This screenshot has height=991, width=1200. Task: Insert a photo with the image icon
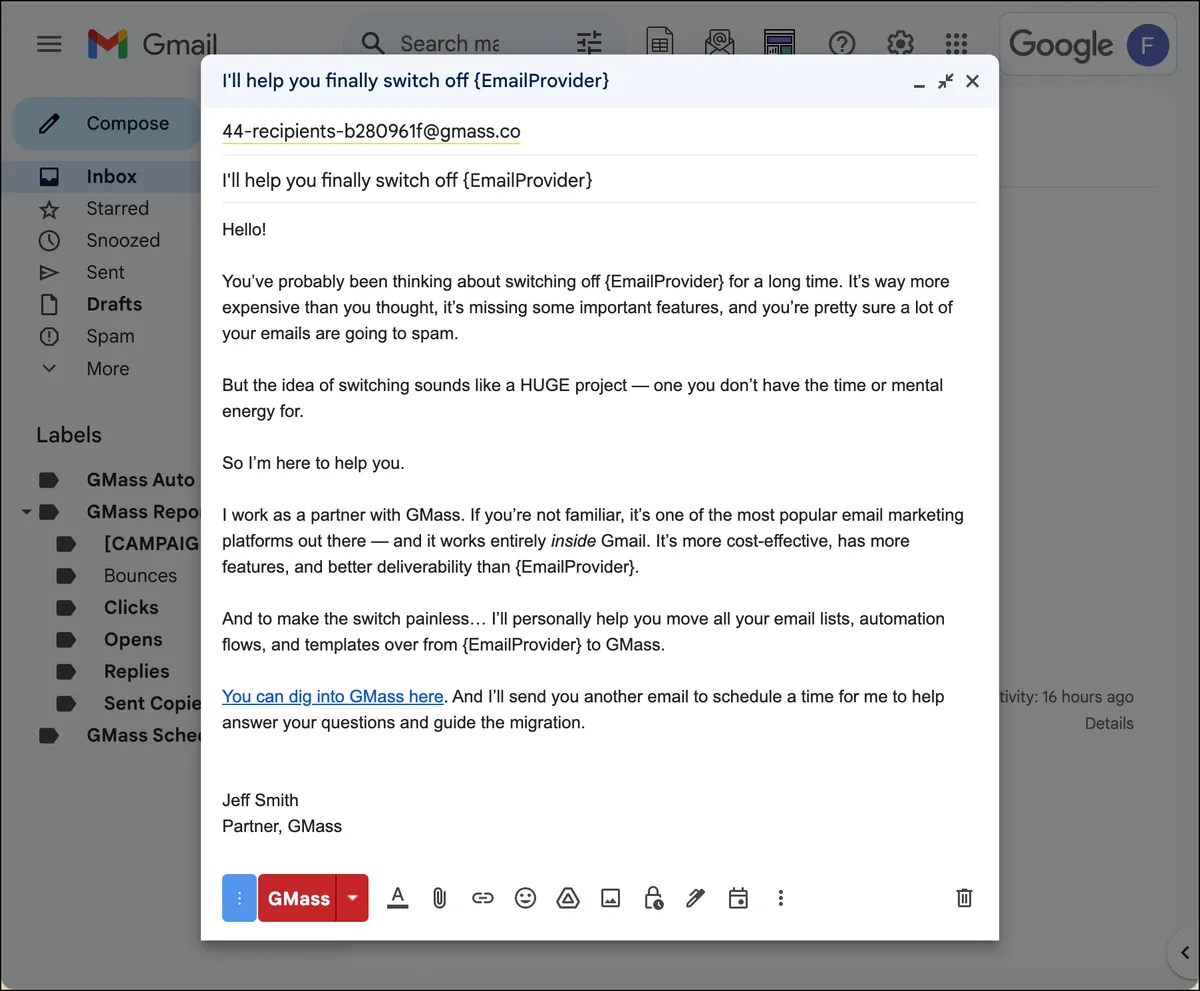coord(610,898)
